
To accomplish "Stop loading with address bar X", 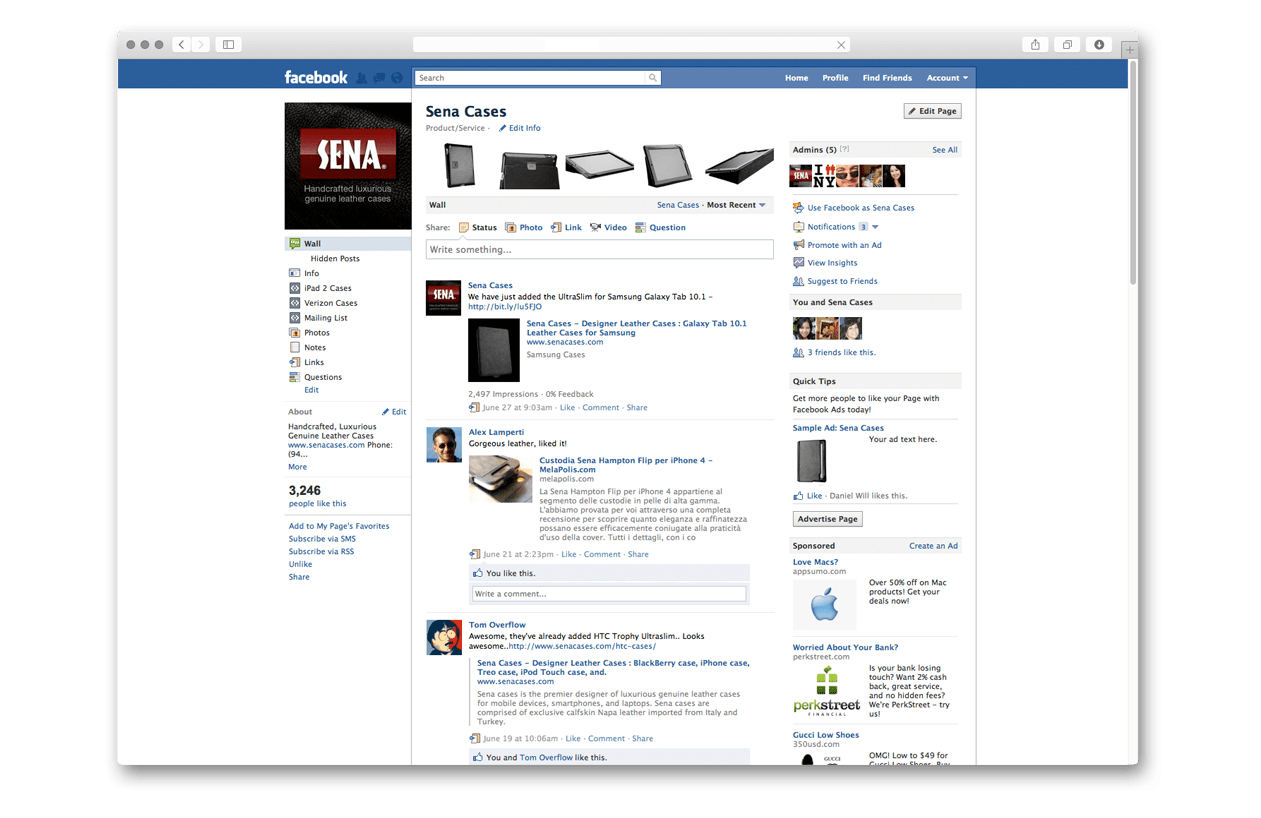I will [842, 45].
